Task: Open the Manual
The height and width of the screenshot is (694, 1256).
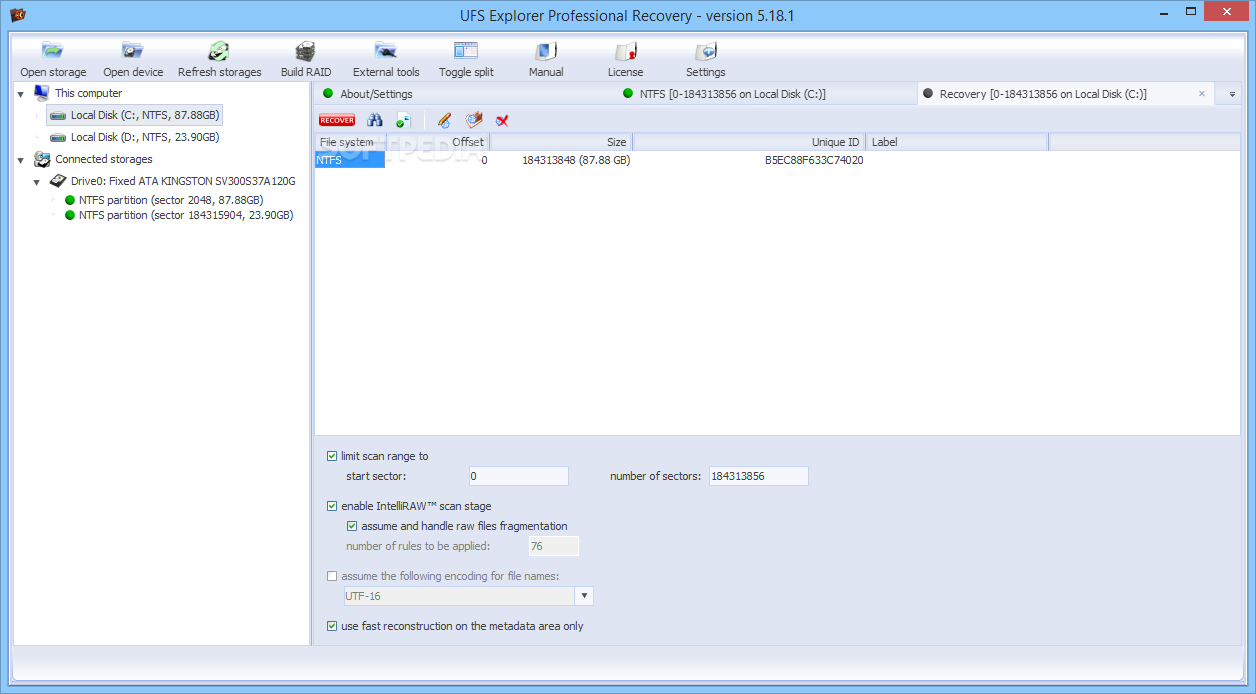Action: click(546, 59)
